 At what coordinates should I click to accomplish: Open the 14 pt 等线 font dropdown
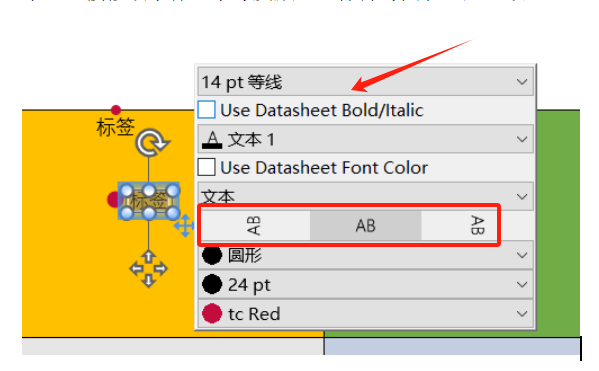coord(366,82)
